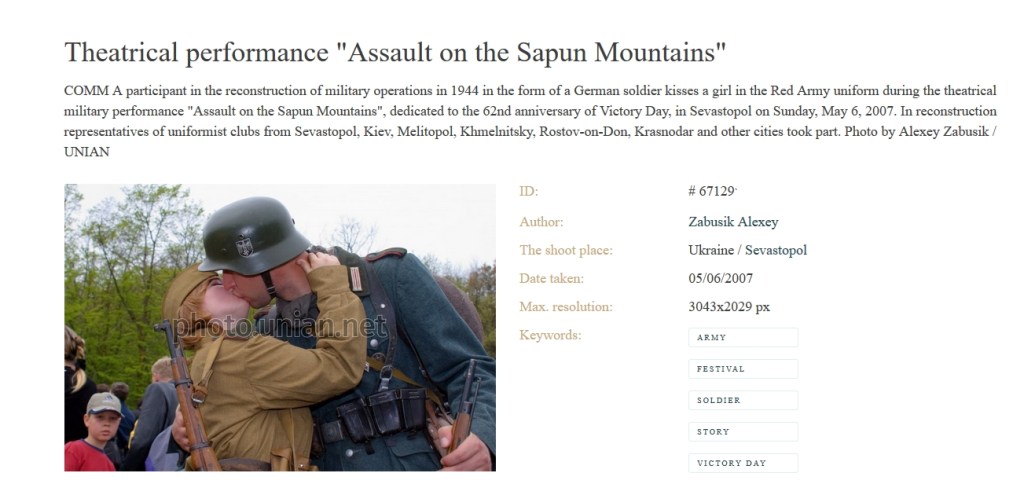Select the STORY keyword tag
1024x484 pixels.
coord(742,432)
